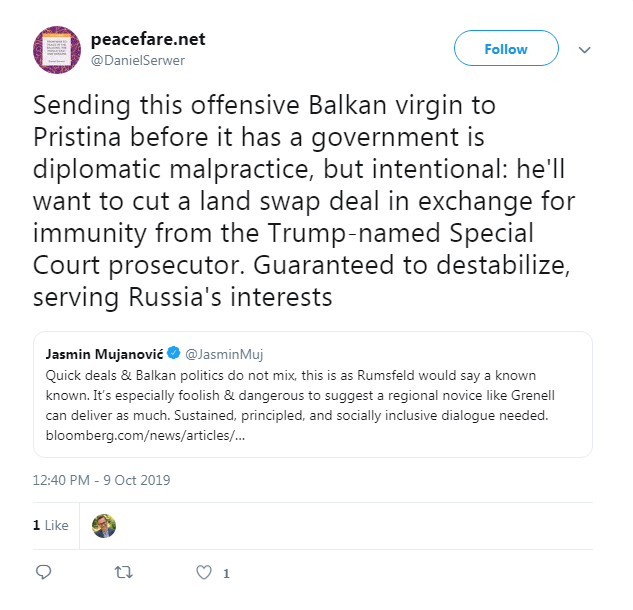The height and width of the screenshot is (610, 633).
Task: Click Jasmin Mujanović's verified badge
Action: pyautogui.click(x=174, y=354)
